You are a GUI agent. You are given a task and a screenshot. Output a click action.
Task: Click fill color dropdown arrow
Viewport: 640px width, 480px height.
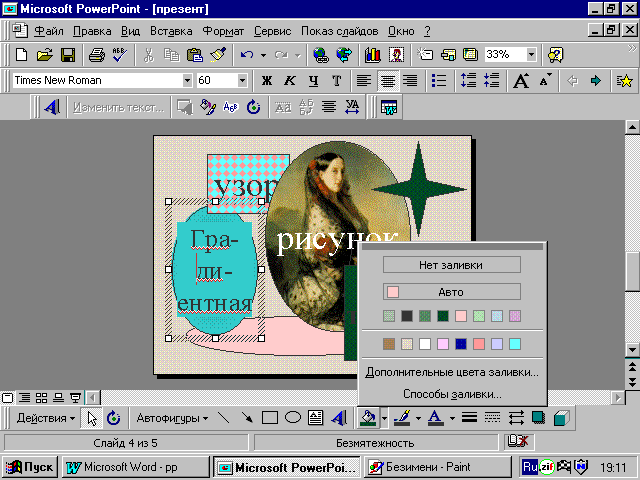point(384,418)
